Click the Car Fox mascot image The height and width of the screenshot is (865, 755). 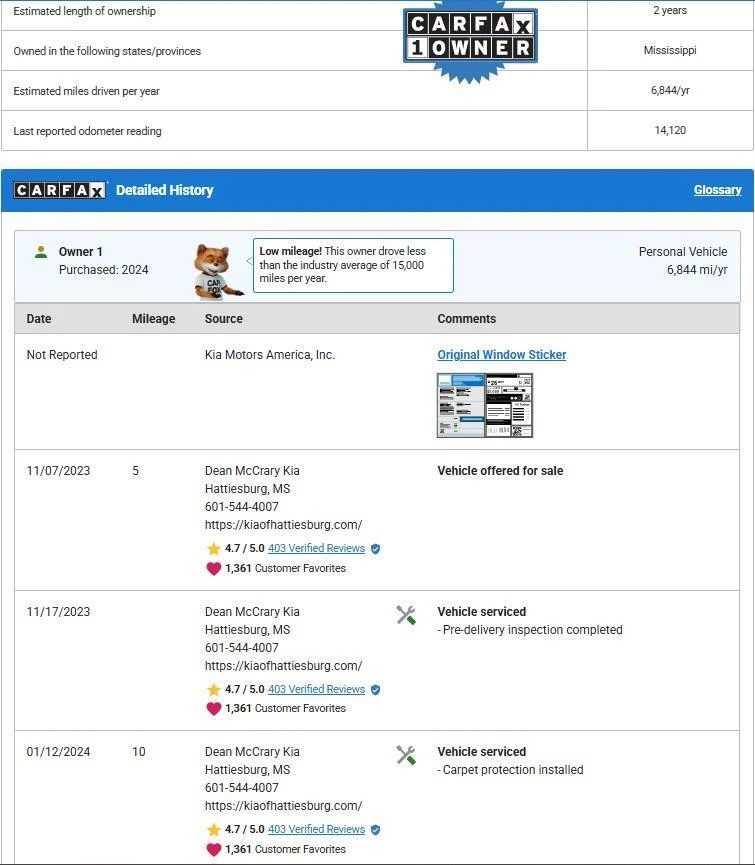tap(216, 271)
